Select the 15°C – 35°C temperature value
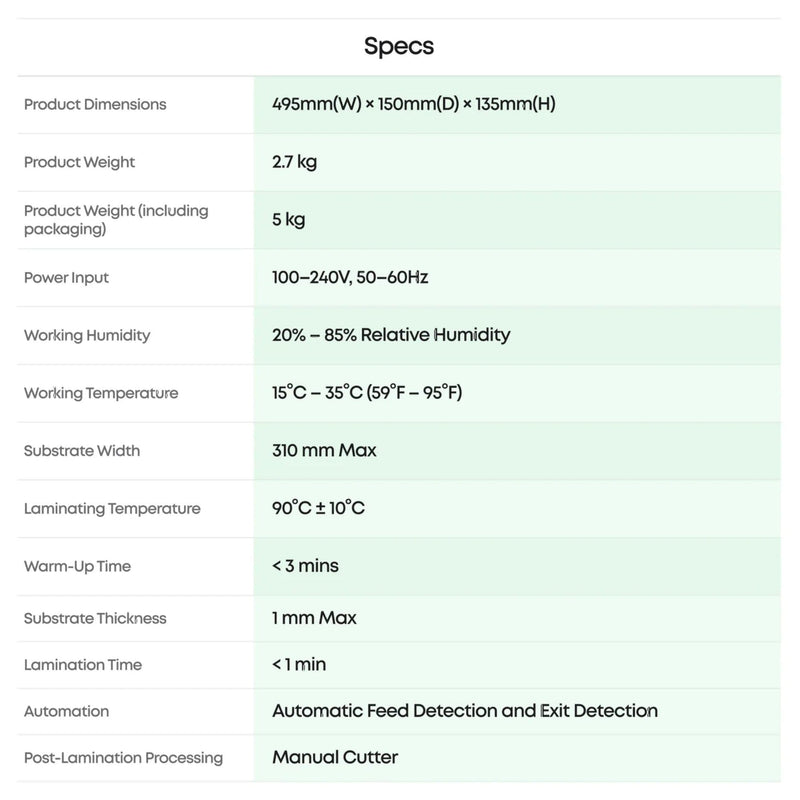This screenshot has width=800, height=800. coord(367,393)
